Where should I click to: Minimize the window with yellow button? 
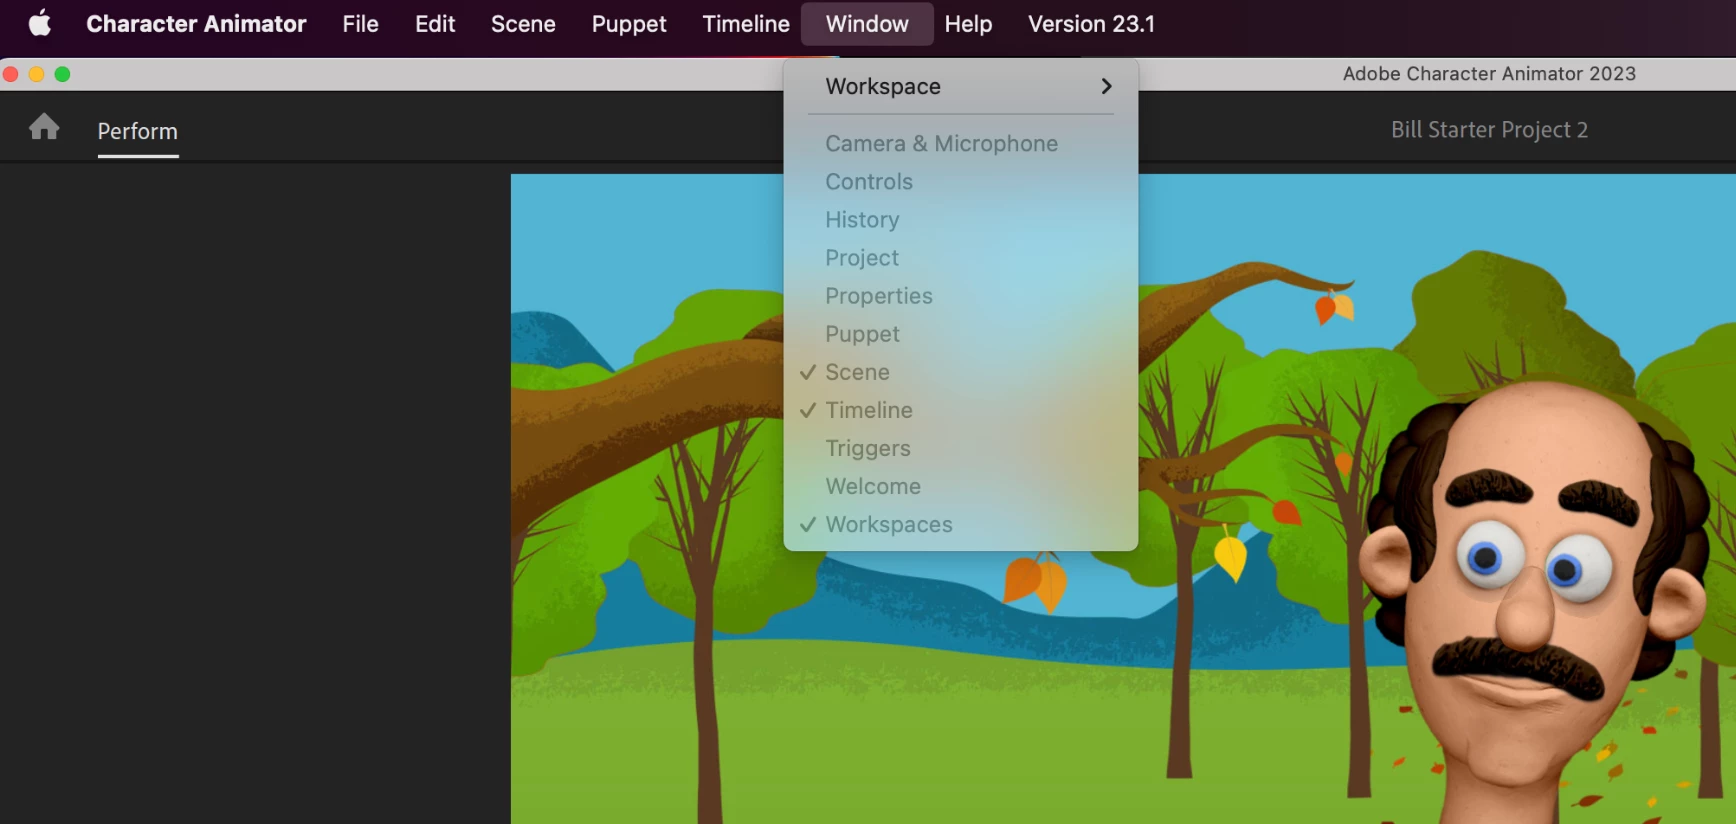(36, 74)
